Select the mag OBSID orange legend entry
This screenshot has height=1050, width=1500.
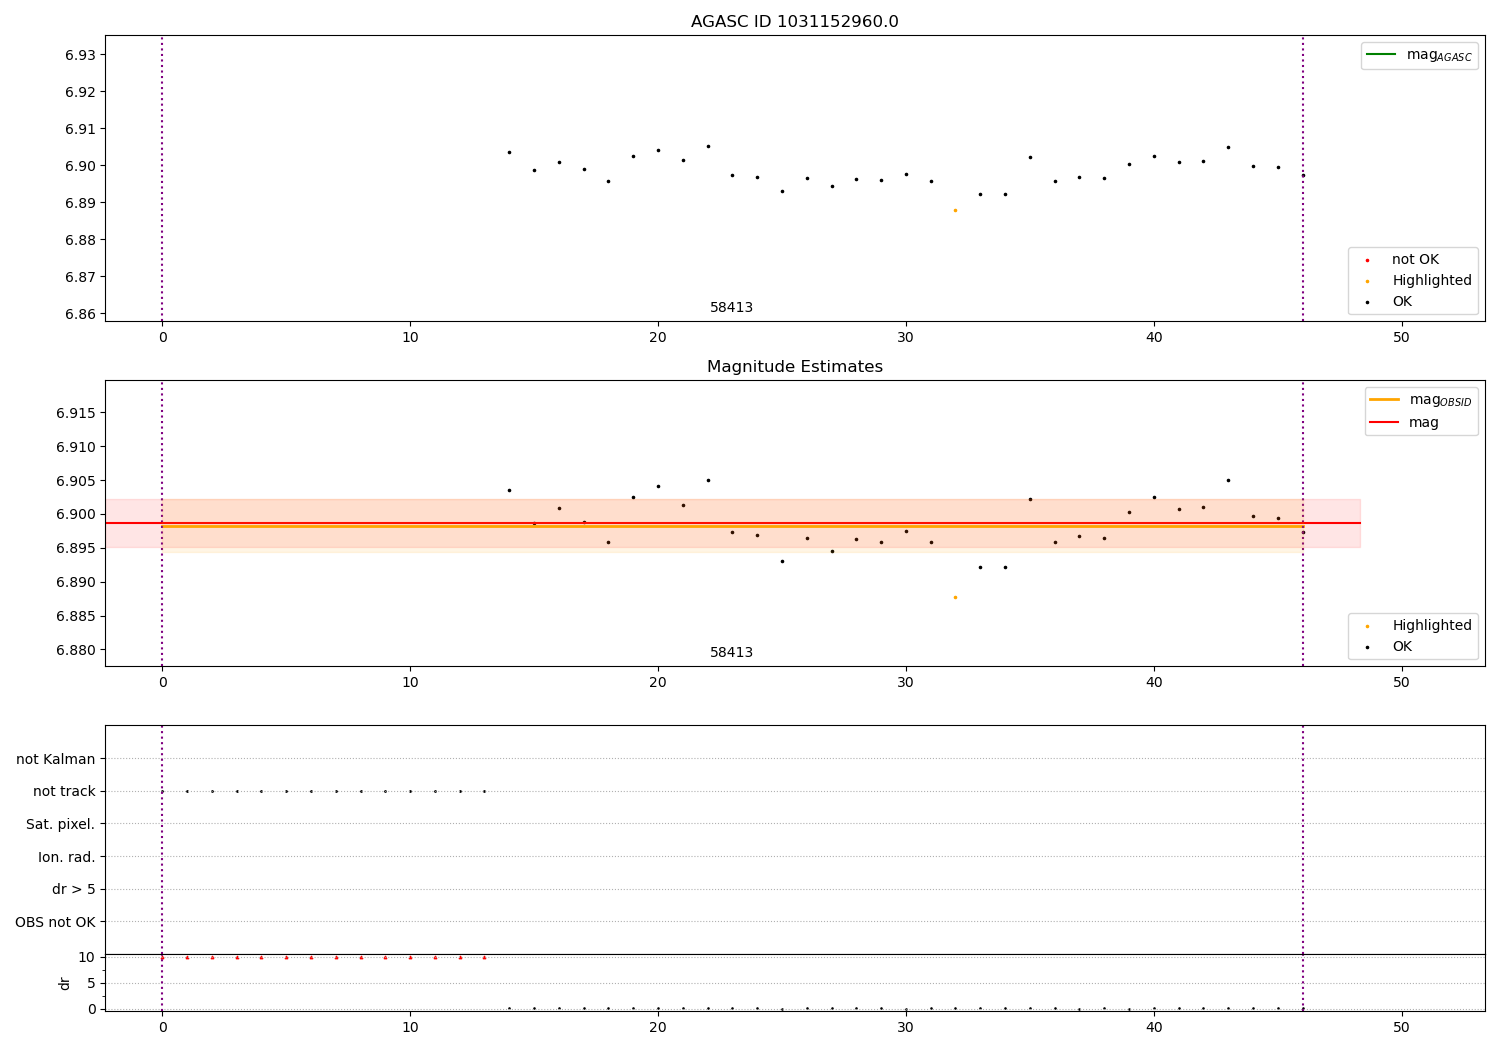tap(1420, 400)
